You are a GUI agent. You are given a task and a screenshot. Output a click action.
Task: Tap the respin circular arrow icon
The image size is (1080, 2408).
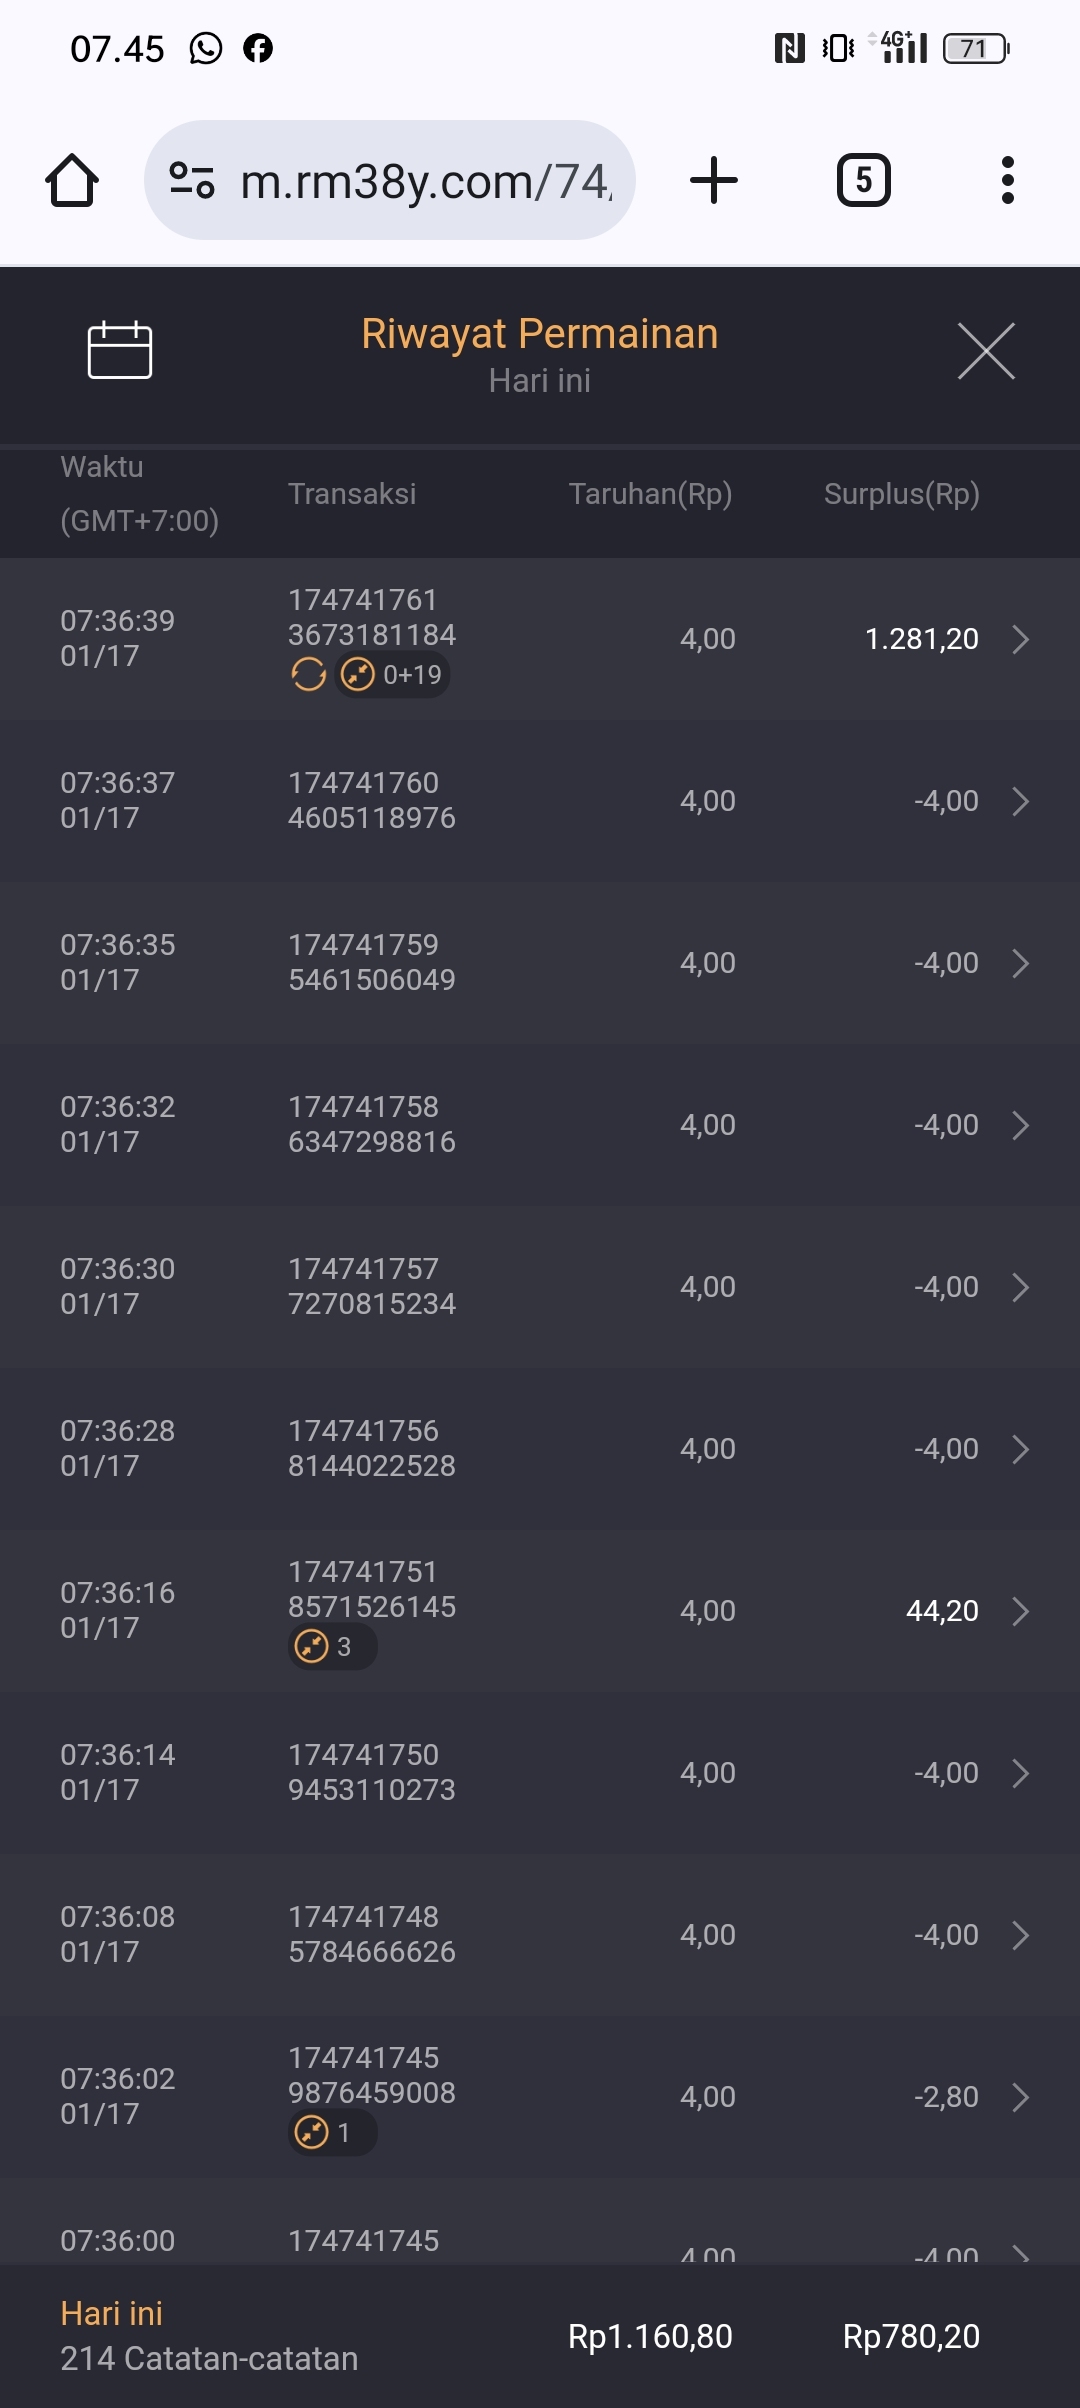pos(308,675)
